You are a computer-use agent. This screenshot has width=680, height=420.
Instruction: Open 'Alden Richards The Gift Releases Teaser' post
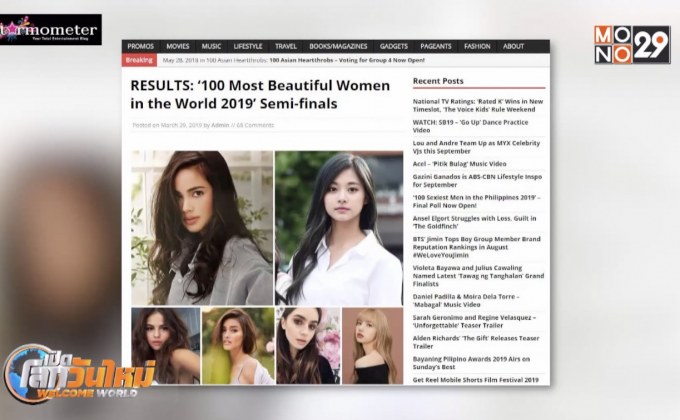(476, 342)
